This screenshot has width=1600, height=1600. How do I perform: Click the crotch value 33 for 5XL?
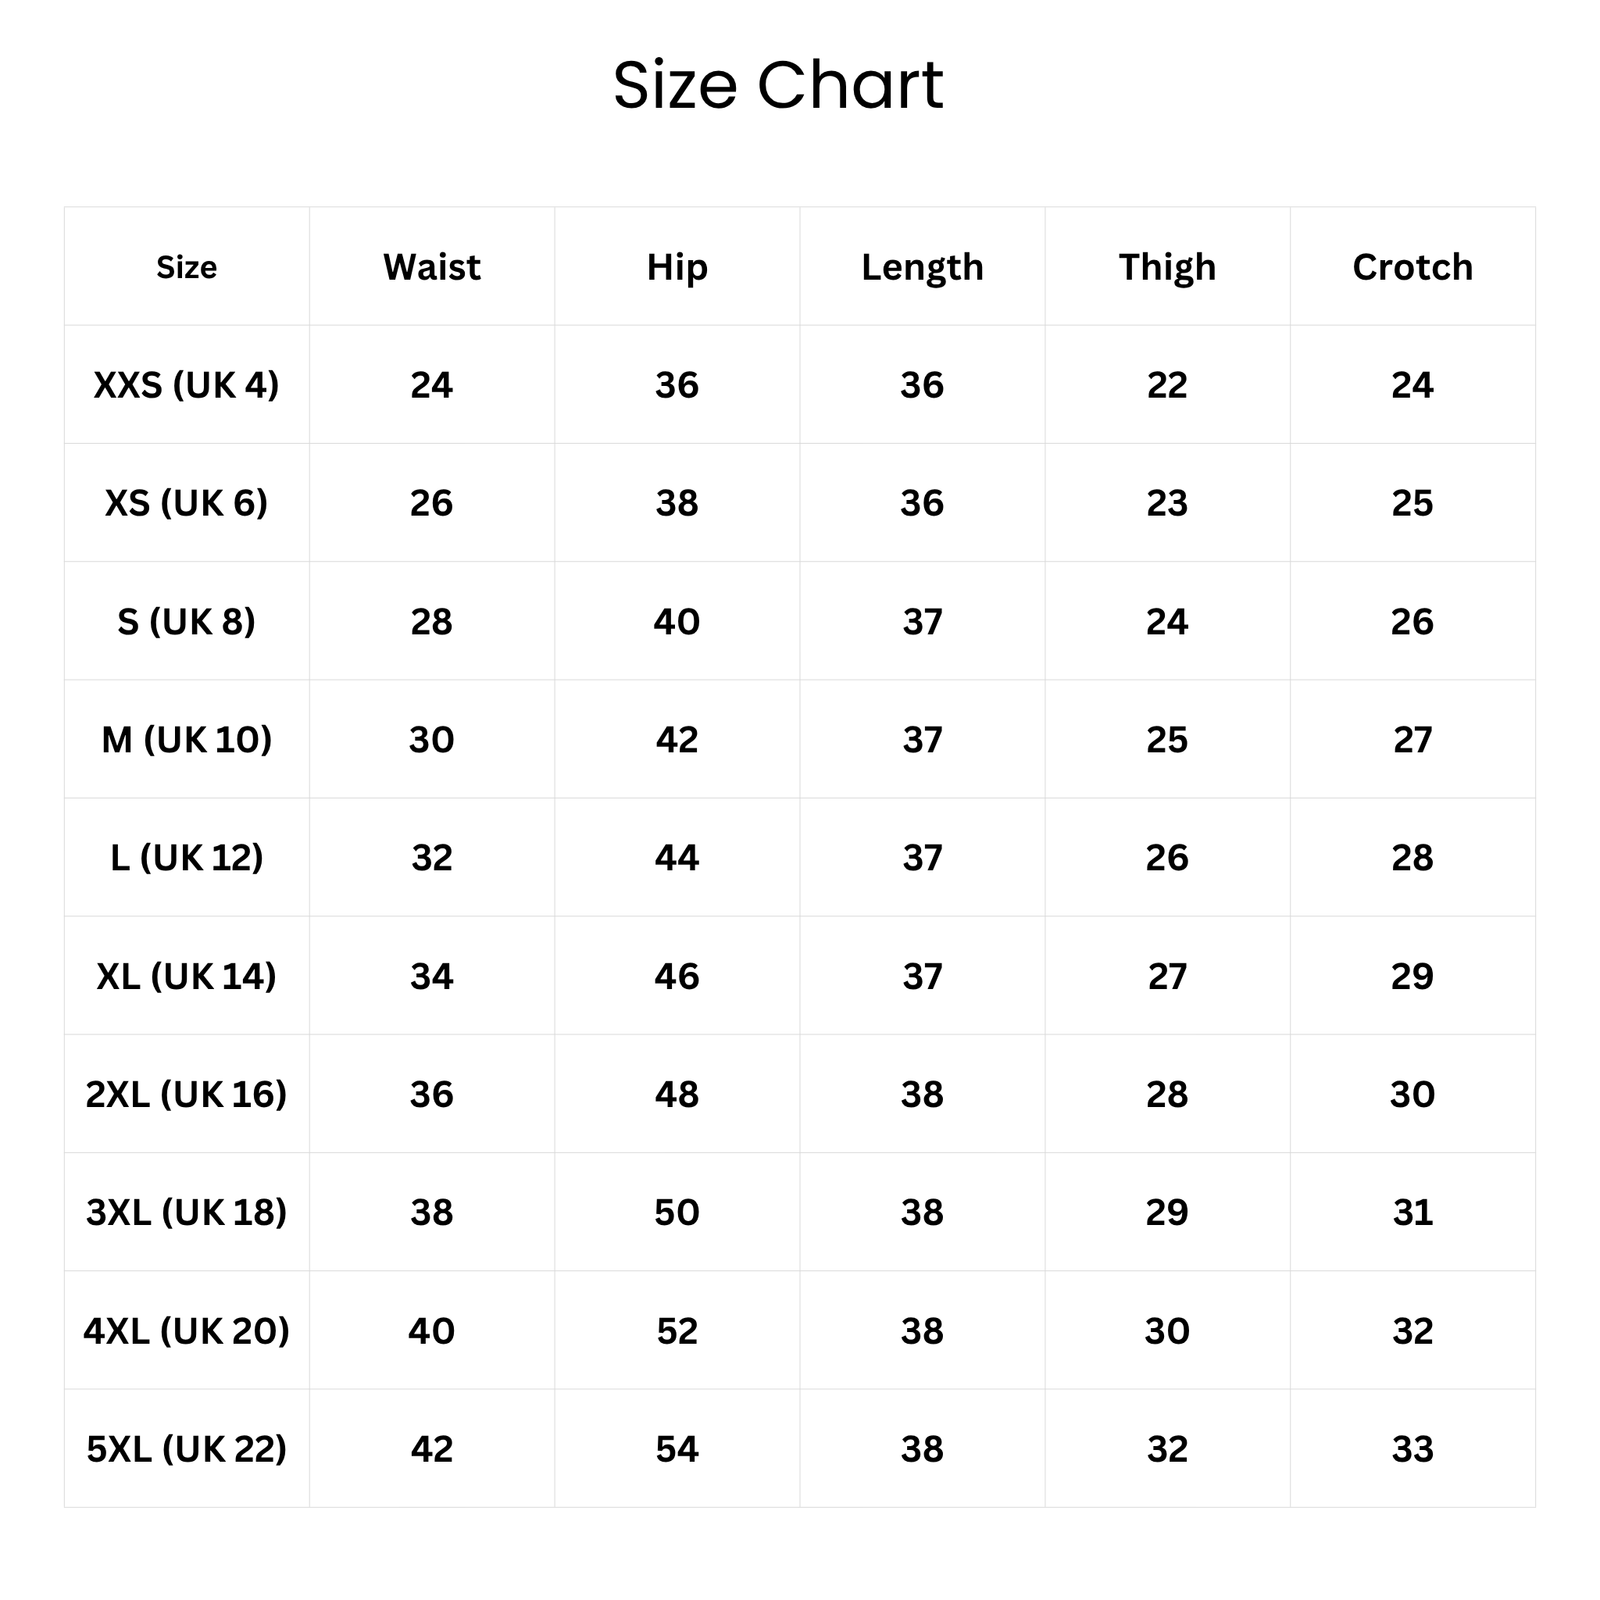(1412, 1448)
